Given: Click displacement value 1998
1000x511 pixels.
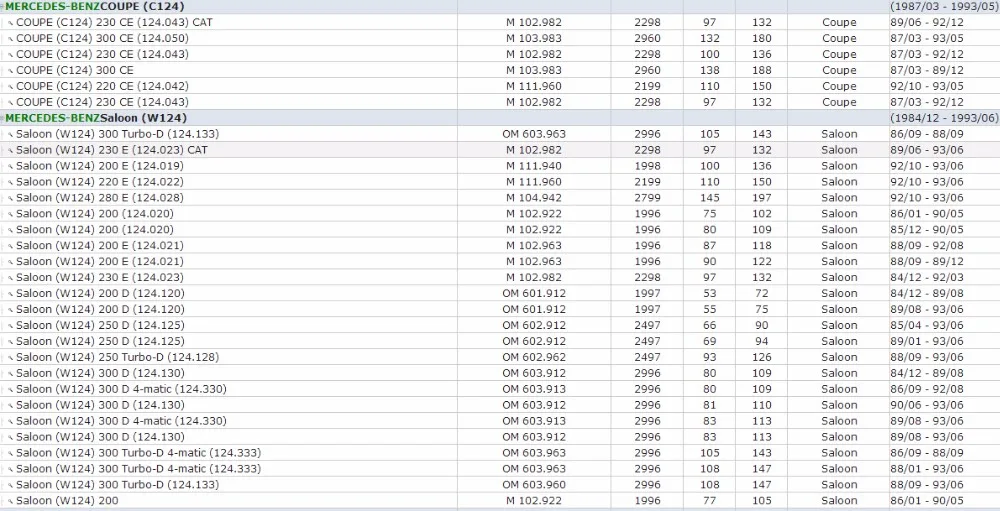Looking at the screenshot, I should point(647,166).
